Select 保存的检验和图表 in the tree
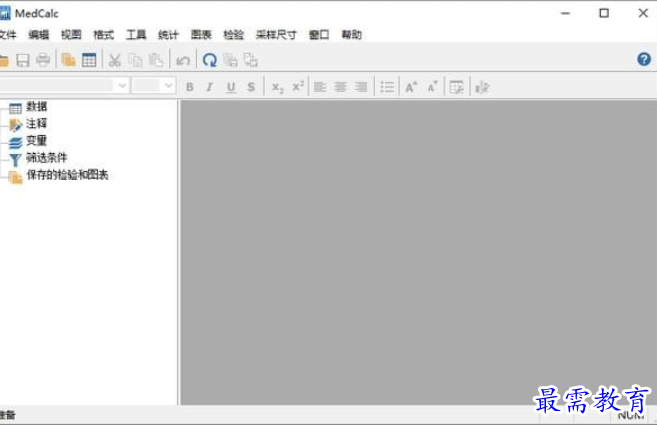The image size is (657, 432). coord(67,175)
